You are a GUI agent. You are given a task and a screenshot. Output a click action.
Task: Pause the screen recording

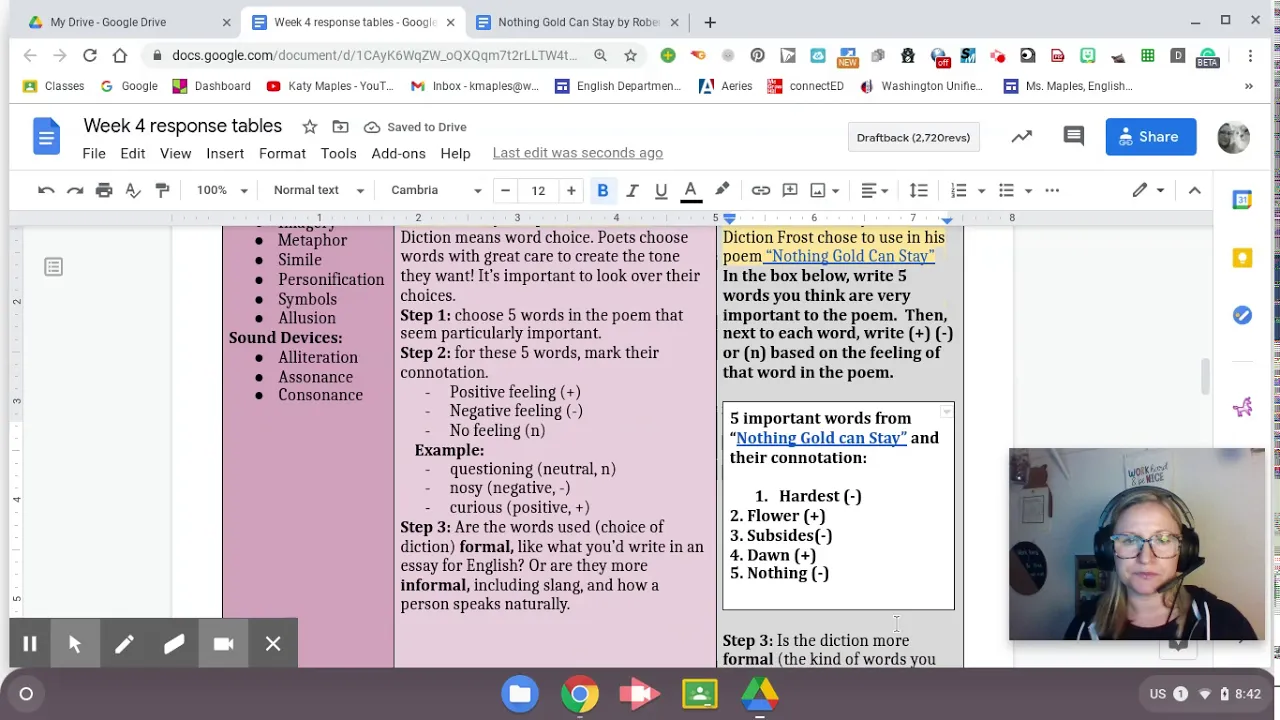[x=30, y=645]
